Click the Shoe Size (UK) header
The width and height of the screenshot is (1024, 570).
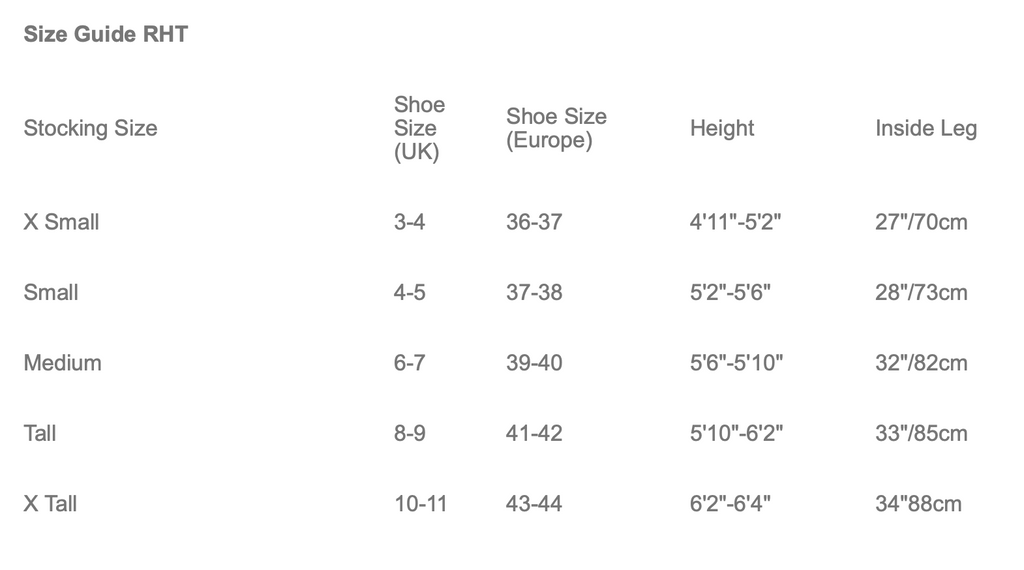[419, 128]
